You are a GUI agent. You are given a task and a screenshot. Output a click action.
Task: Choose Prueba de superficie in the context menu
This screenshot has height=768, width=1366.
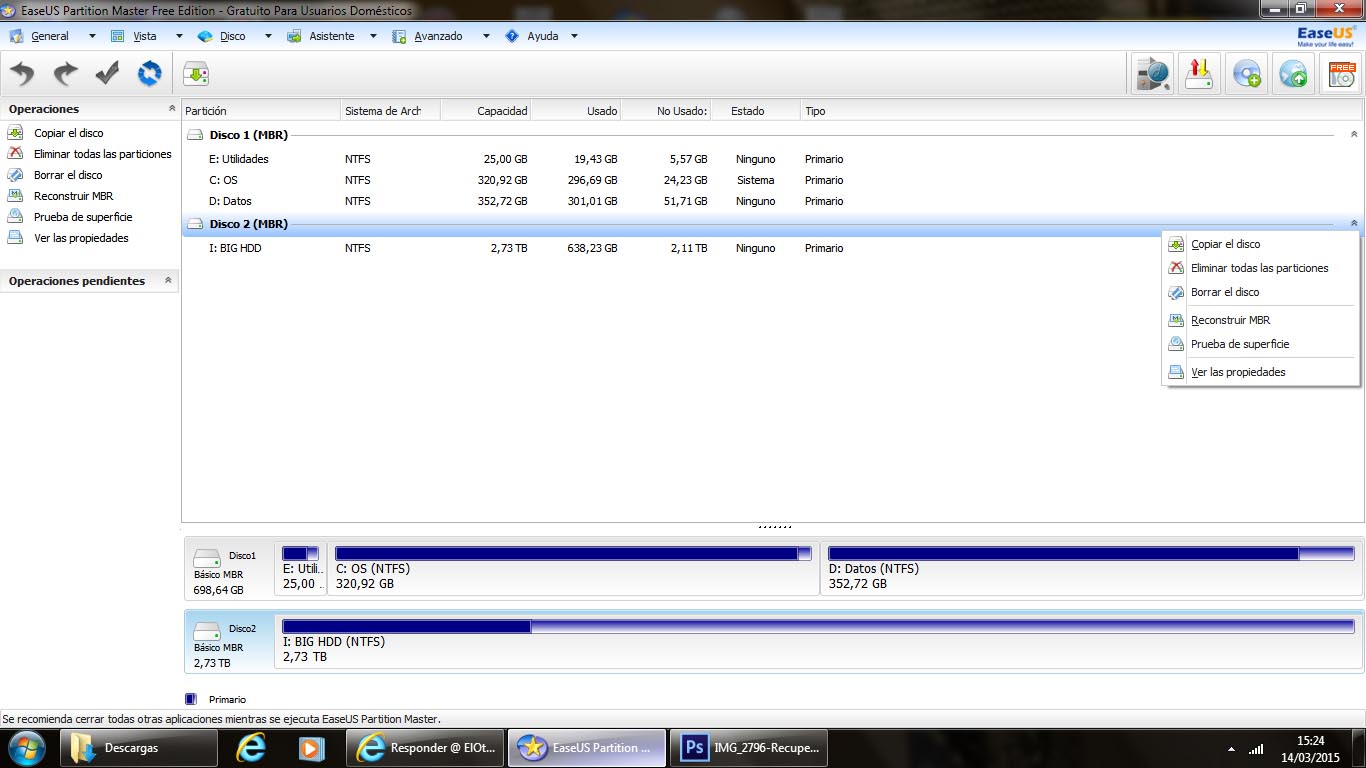(x=1261, y=344)
